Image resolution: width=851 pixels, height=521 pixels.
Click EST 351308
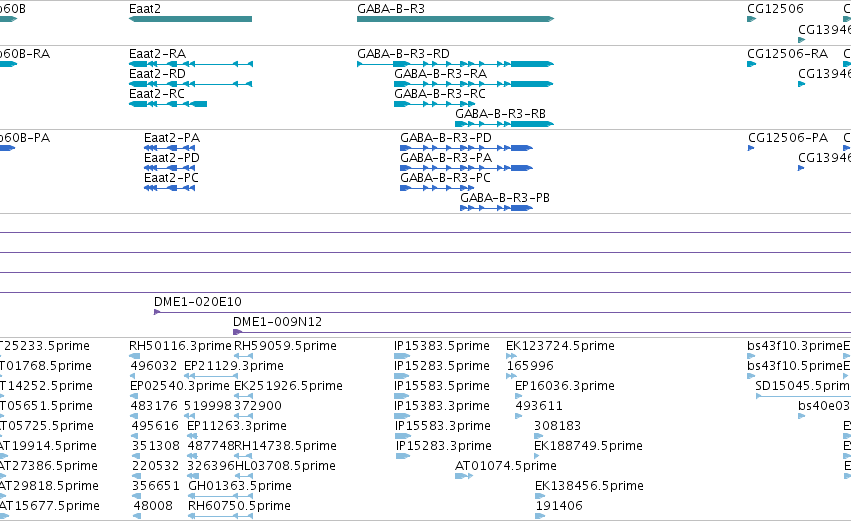click(x=156, y=446)
